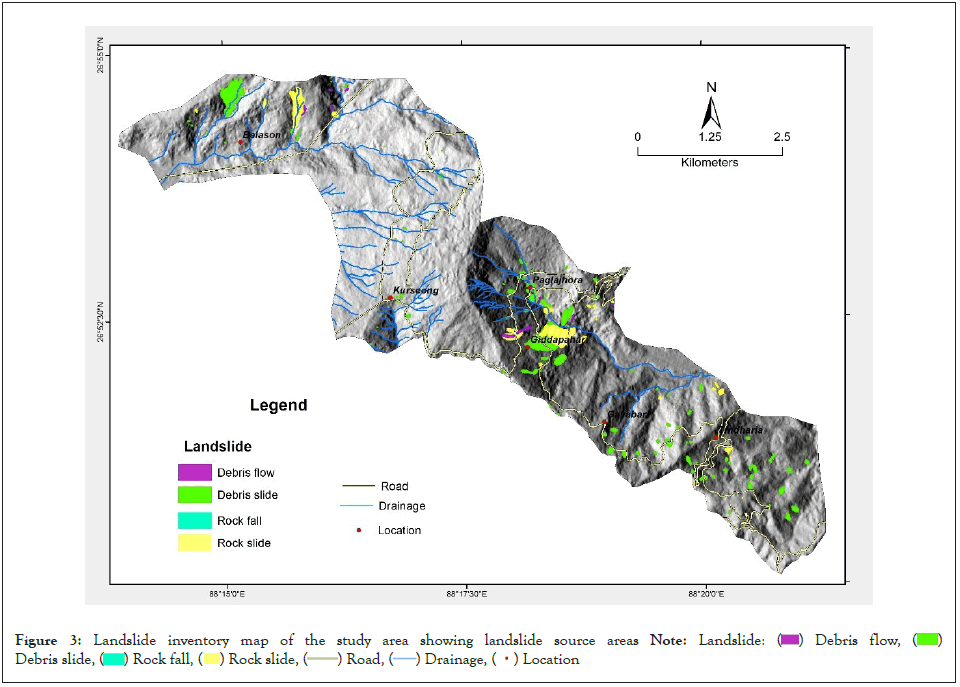Image resolution: width=960 pixels, height=687 pixels.
Task: Select the Road line symbol in legend
Action: (x=355, y=487)
